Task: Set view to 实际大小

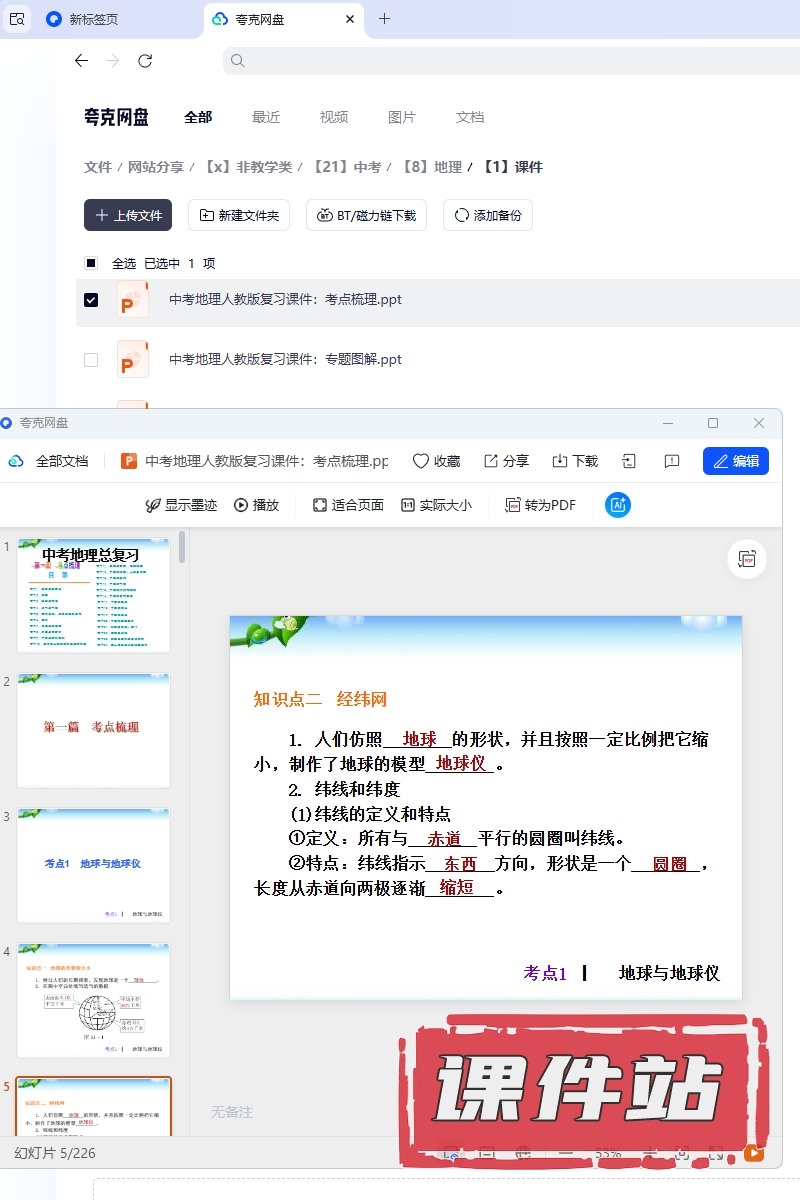Action: (x=436, y=505)
